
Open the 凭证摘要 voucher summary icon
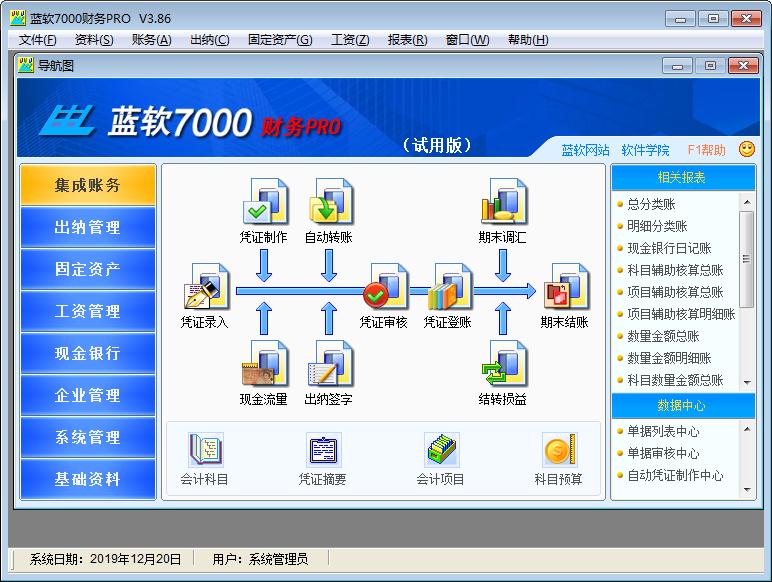323,449
